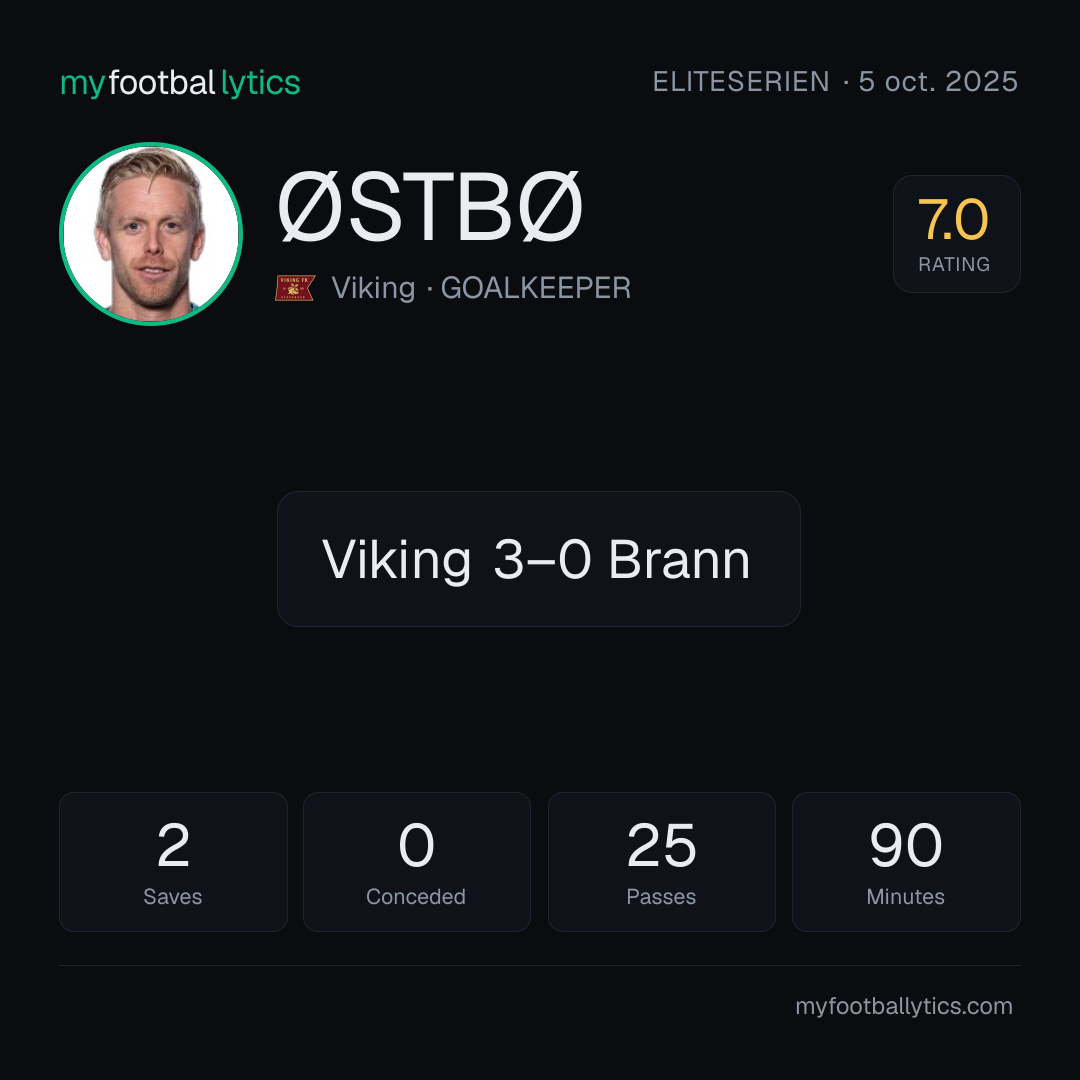Open Østbø's player portrait photo
The width and height of the screenshot is (1080, 1080).
pyautogui.click(x=151, y=233)
